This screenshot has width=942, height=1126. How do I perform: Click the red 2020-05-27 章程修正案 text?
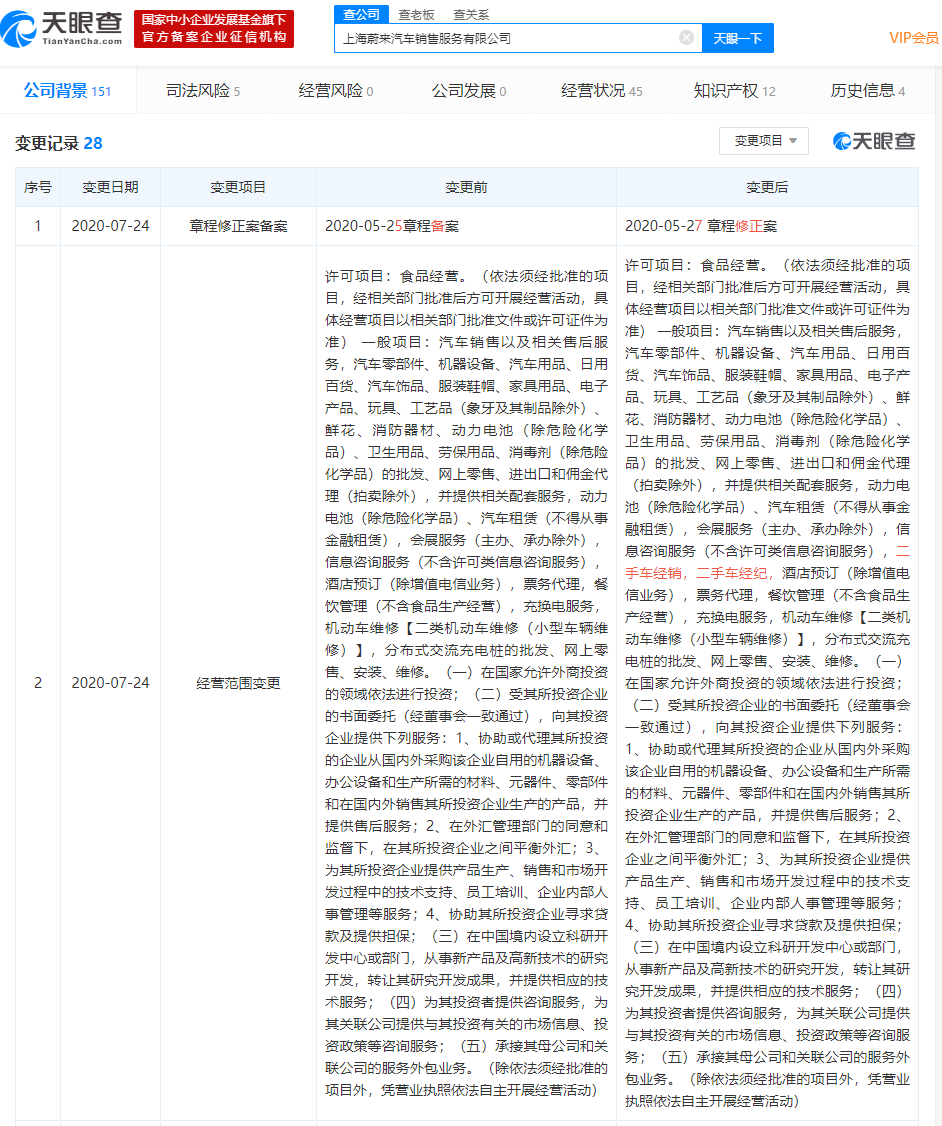pos(704,226)
